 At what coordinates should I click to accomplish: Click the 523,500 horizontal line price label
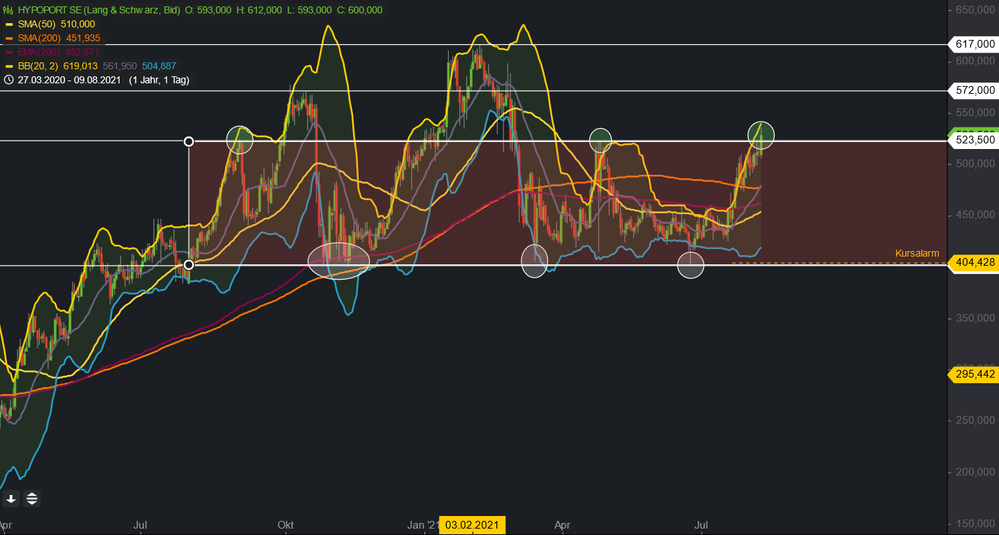click(x=972, y=141)
